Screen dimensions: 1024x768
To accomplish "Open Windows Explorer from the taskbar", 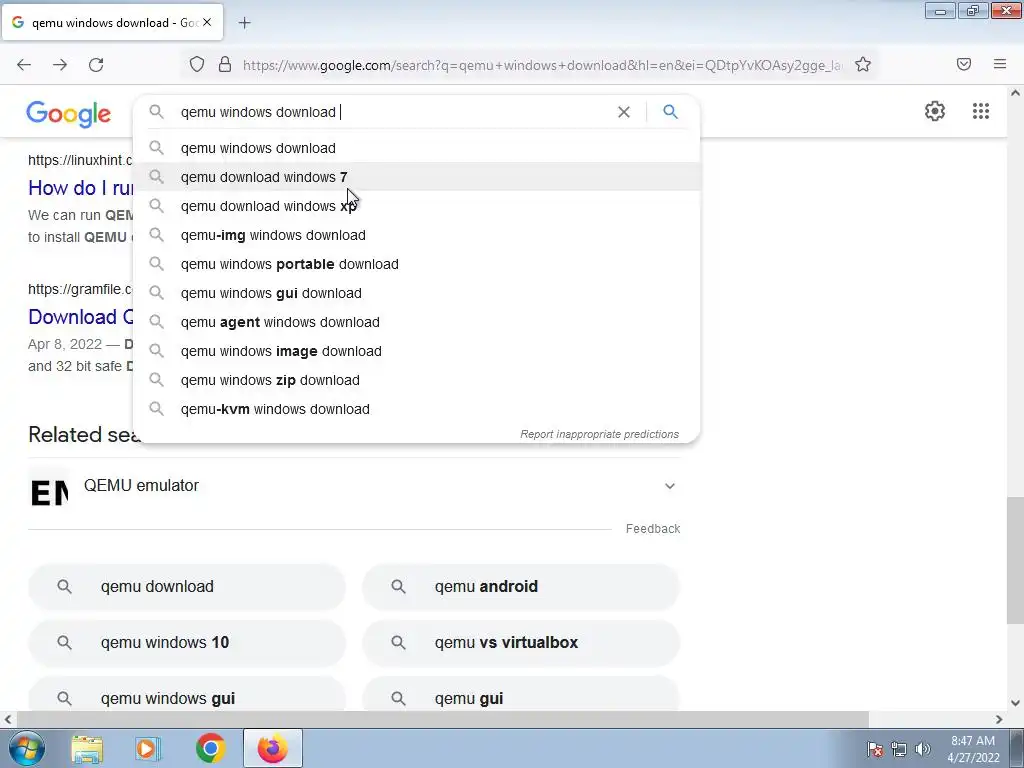I will point(87,748).
